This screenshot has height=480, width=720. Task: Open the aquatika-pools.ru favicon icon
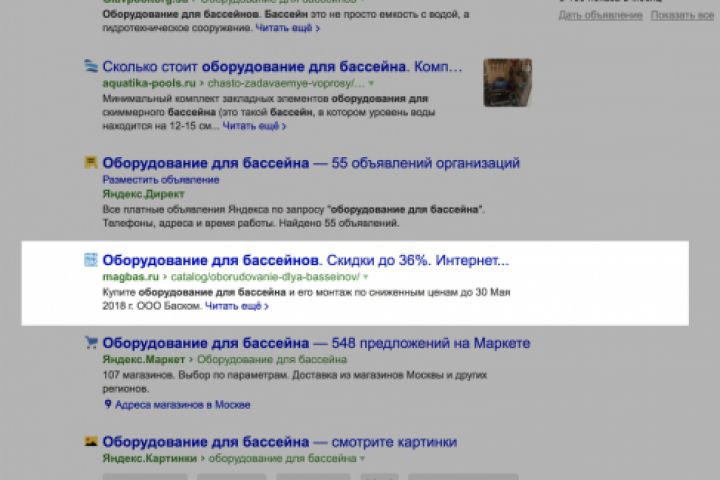(91, 66)
